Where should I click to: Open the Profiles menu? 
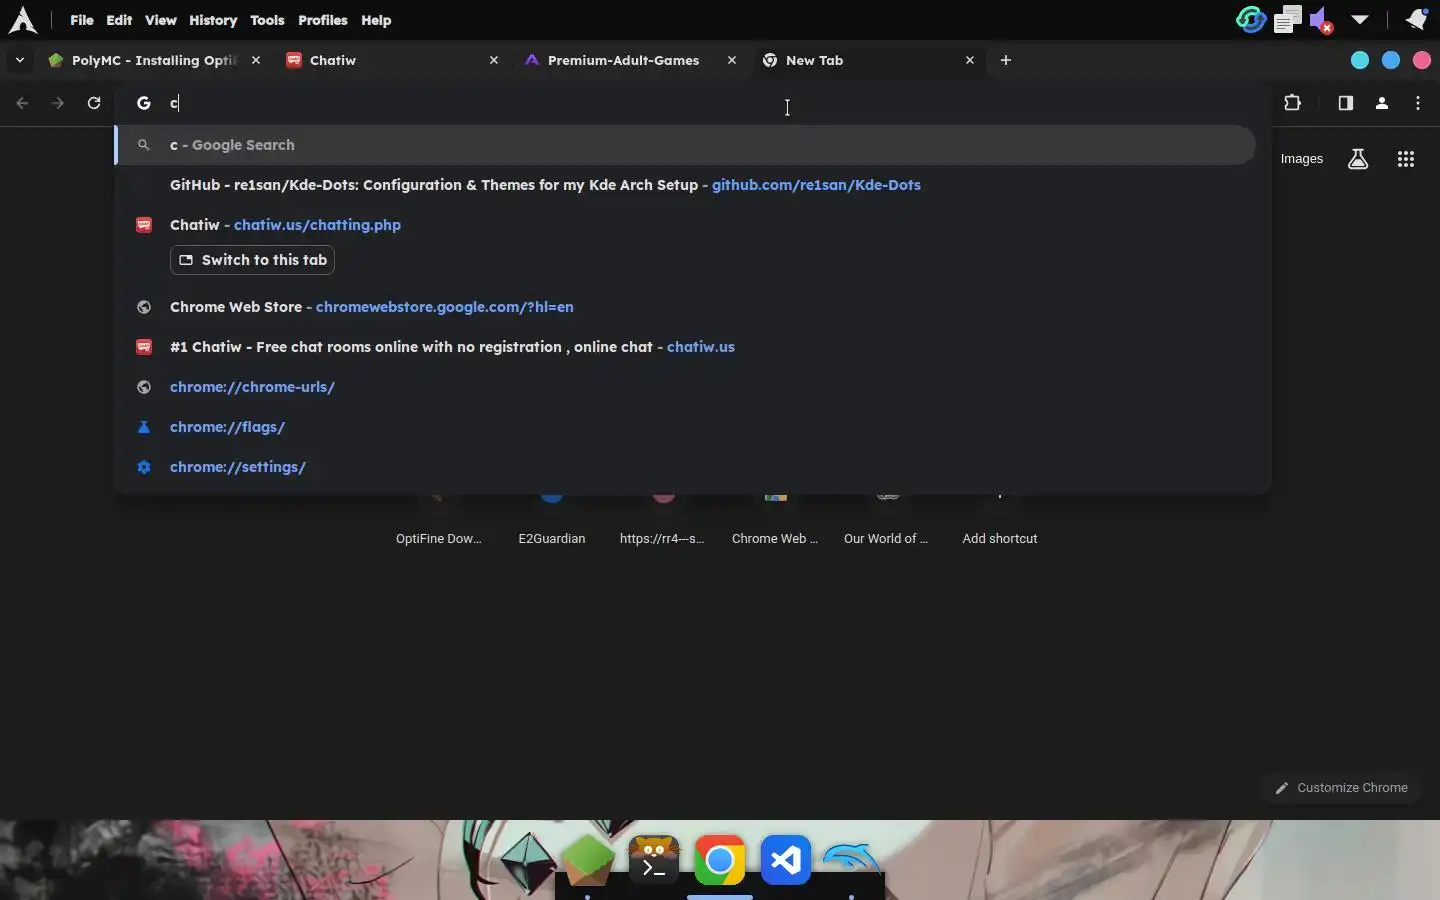click(x=323, y=20)
